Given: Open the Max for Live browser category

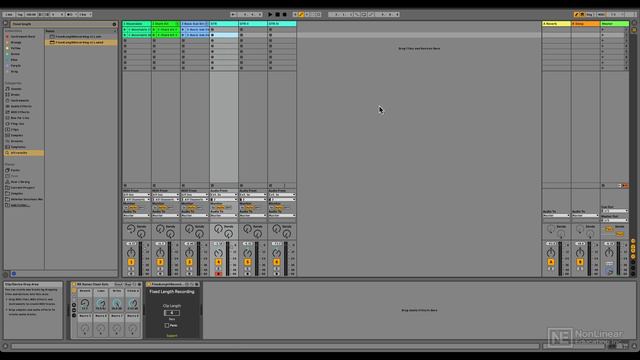Looking at the screenshot, I should click(x=20, y=118).
